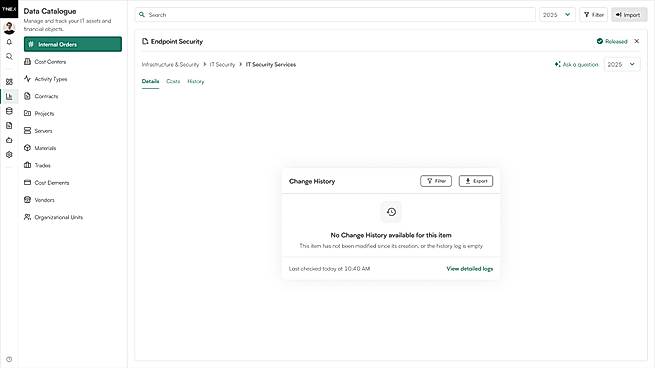Select the bar chart icon in rail
This screenshot has height=368, width=655.
9,96
